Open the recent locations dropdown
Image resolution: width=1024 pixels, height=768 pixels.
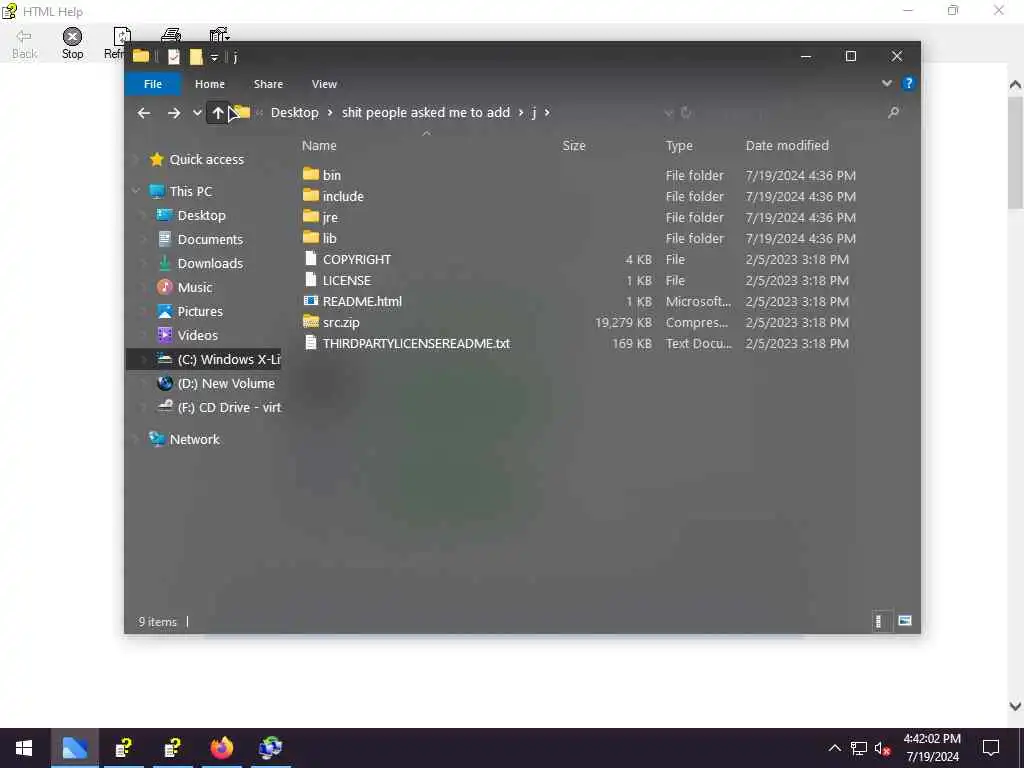197,113
